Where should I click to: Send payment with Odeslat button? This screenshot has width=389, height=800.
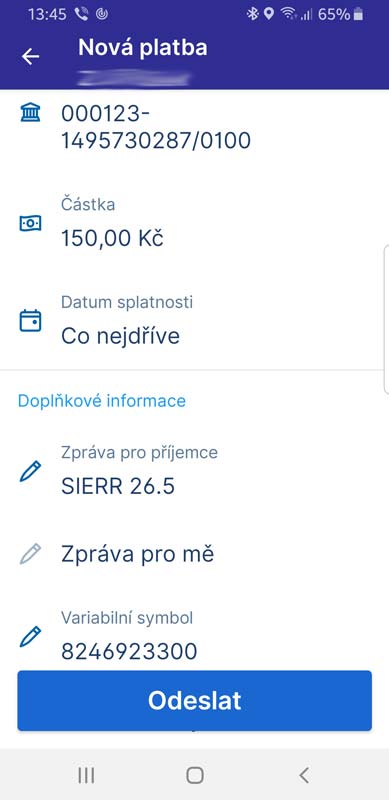point(194,701)
